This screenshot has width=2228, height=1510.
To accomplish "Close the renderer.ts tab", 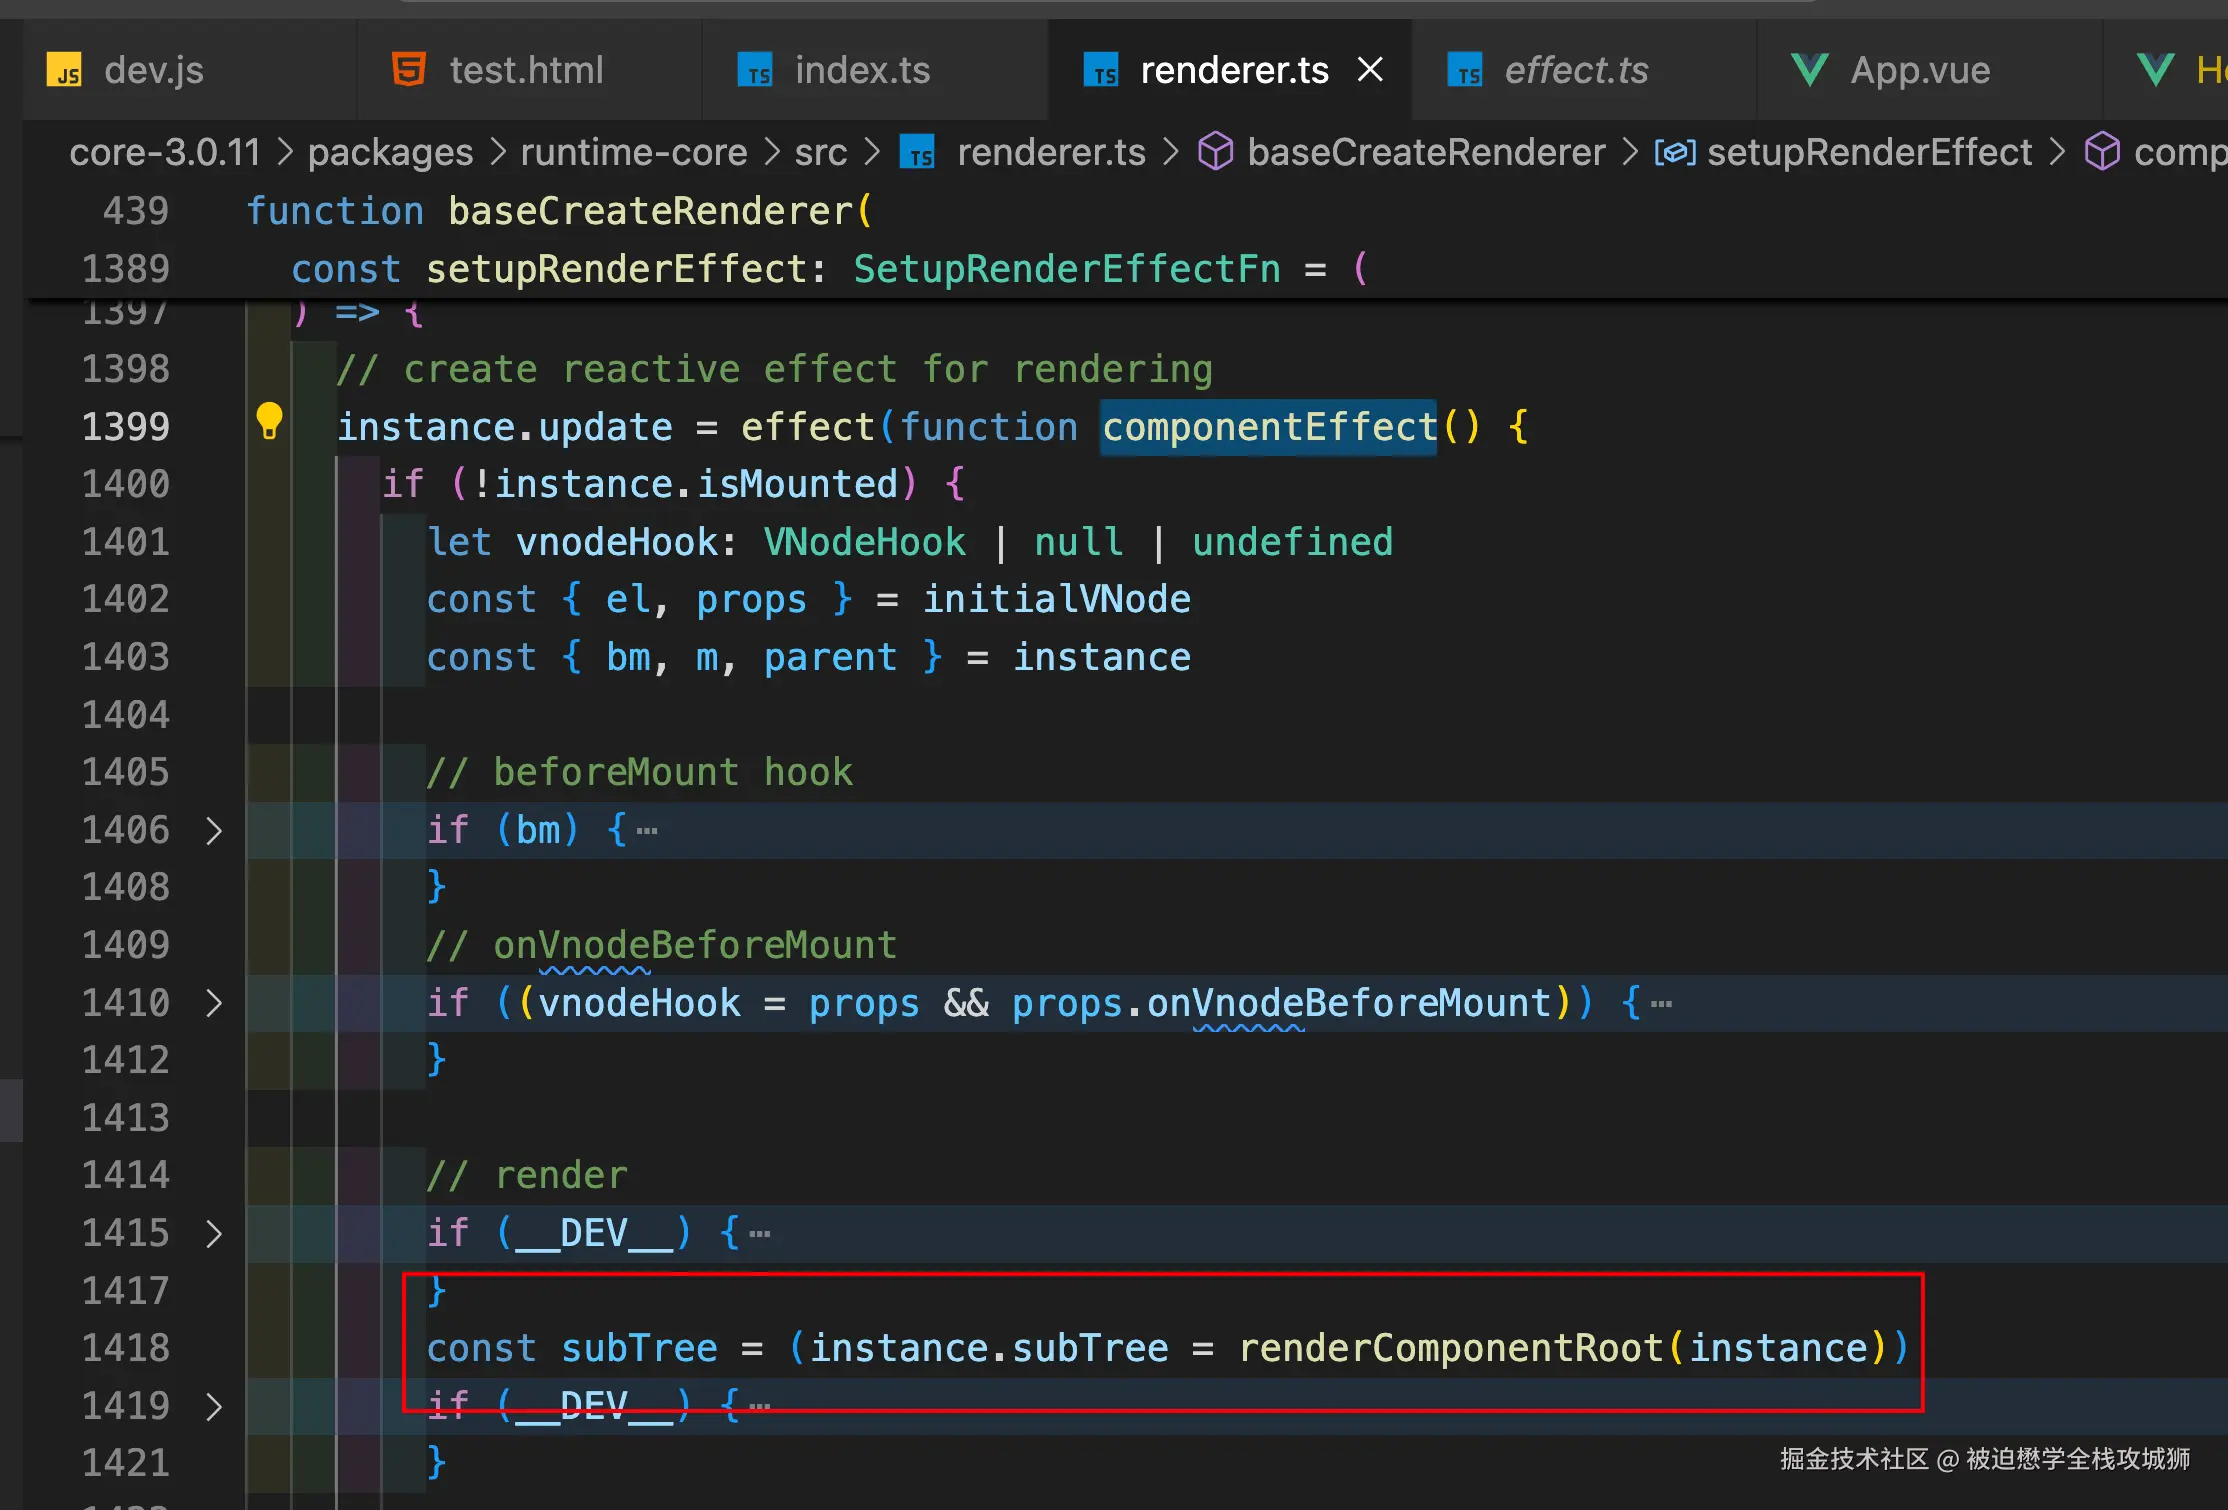I will [1370, 70].
